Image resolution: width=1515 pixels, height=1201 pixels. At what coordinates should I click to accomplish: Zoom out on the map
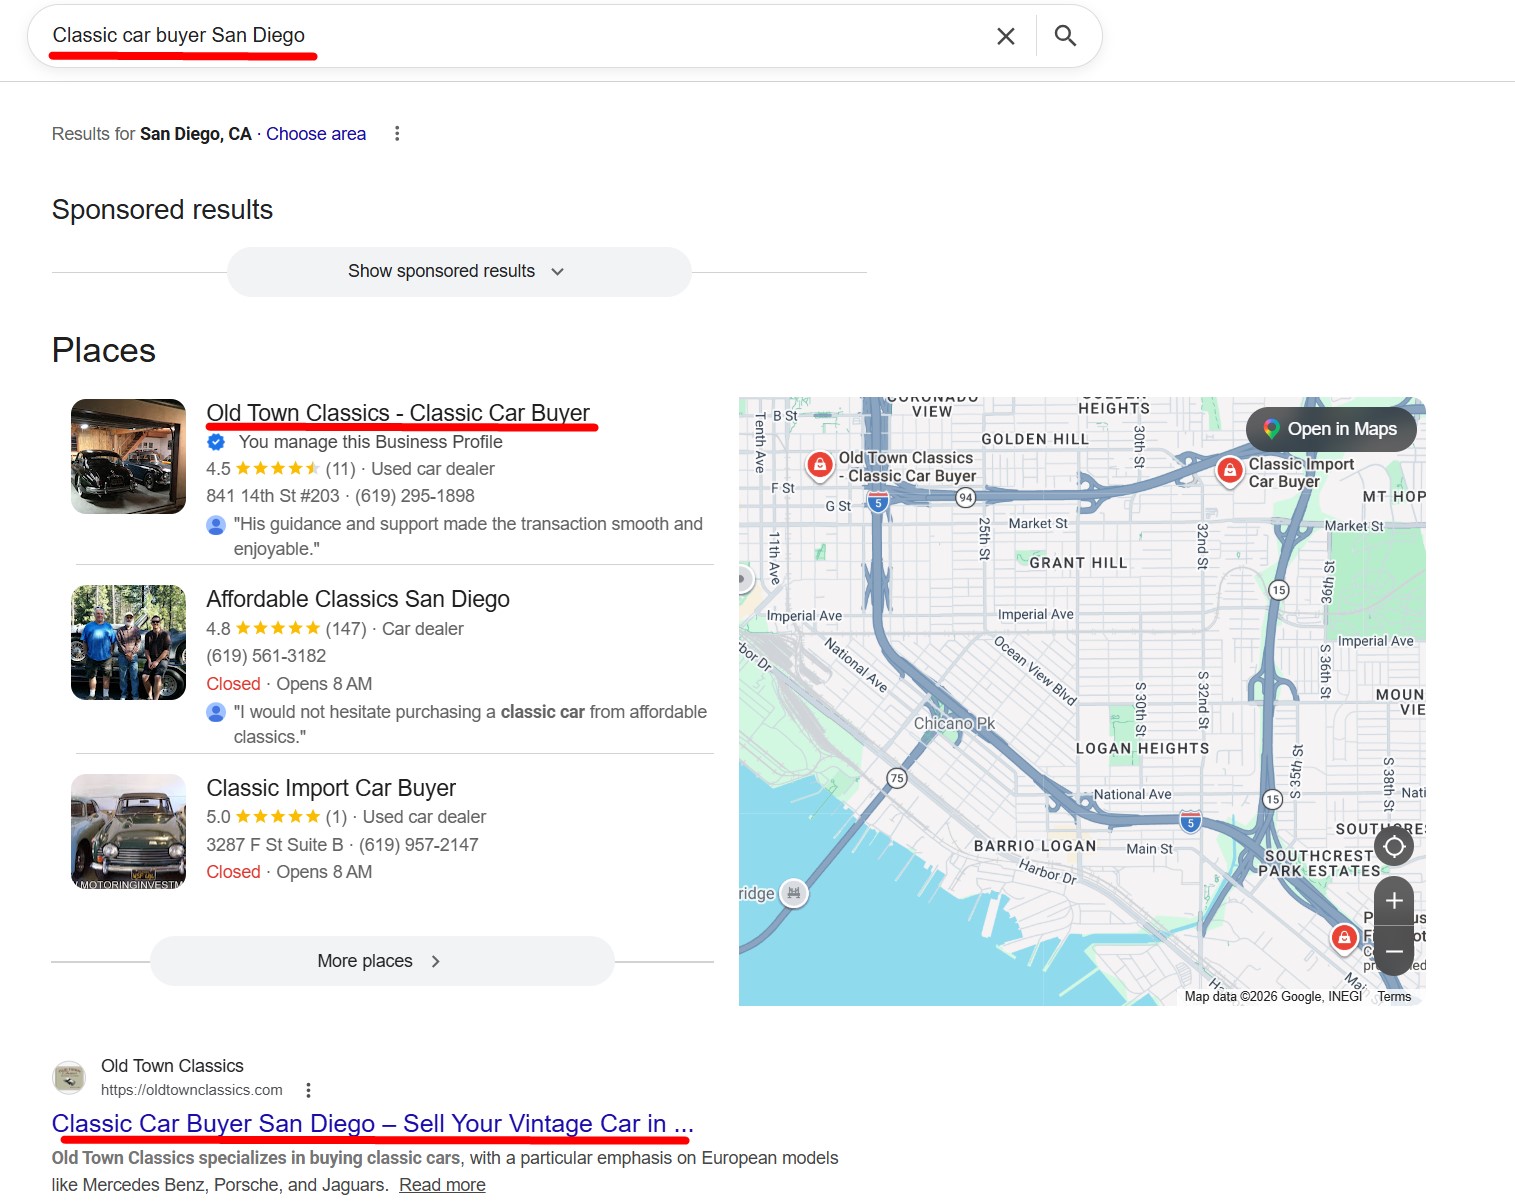pos(1393,951)
